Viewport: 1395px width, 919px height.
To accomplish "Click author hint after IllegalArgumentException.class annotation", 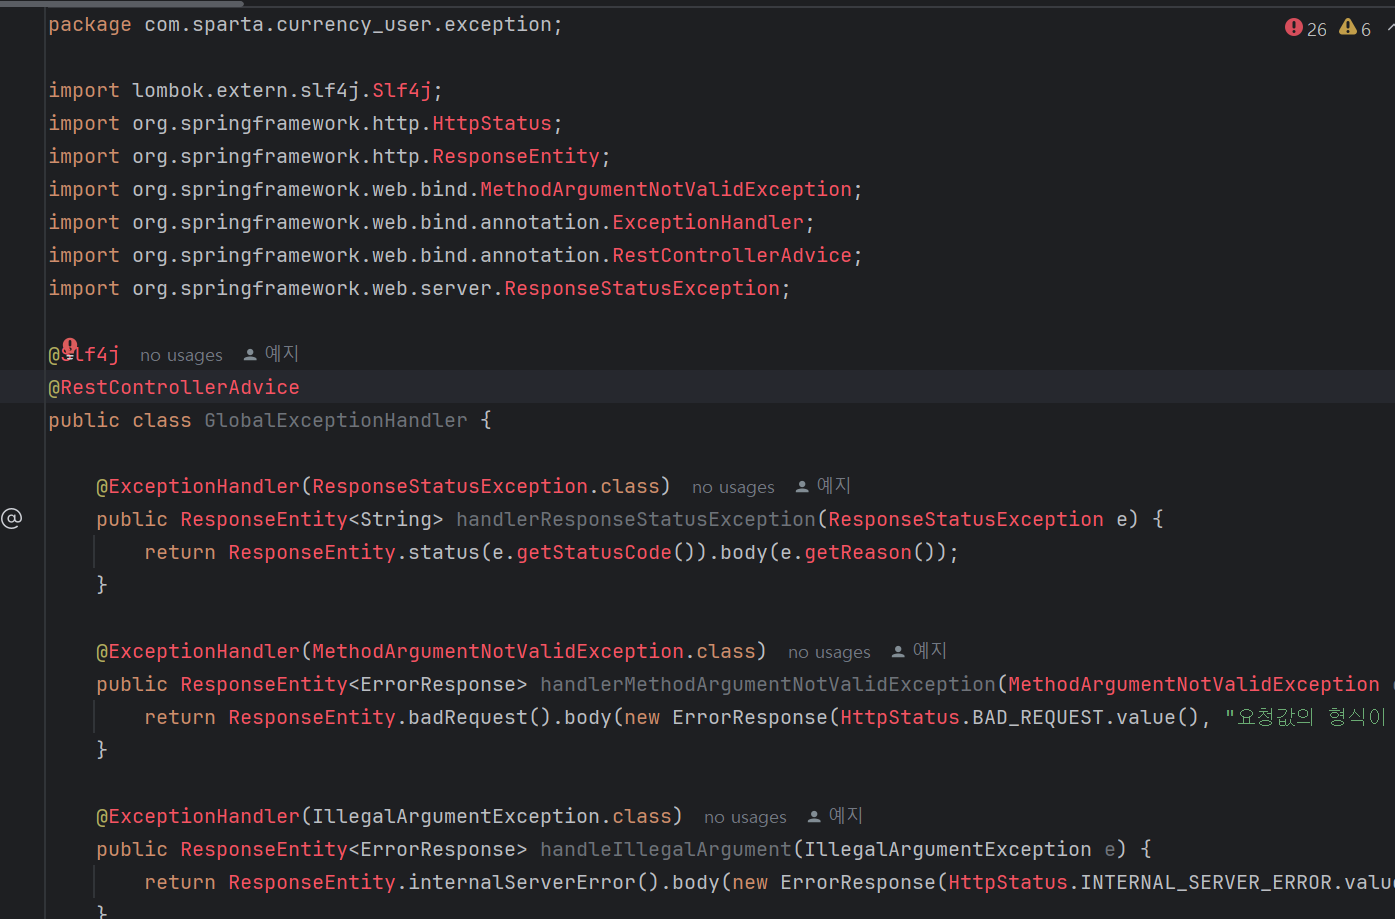I will tap(835, 816).
